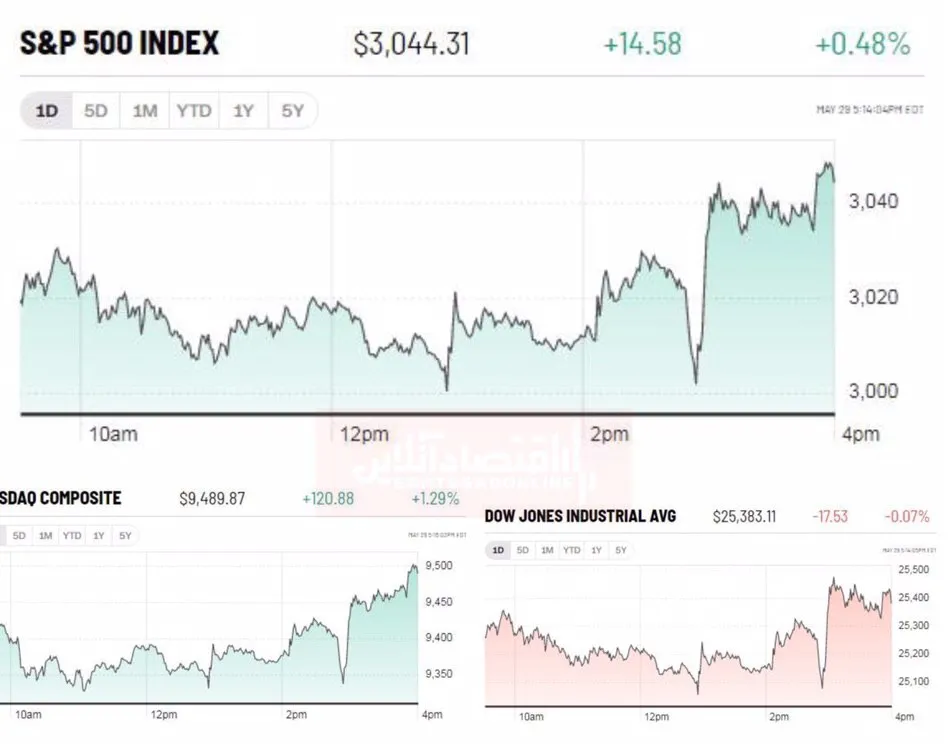Choose YTD range on Dow Jones chart
Screen dimensions: 948x750
[x=571, y=550]
